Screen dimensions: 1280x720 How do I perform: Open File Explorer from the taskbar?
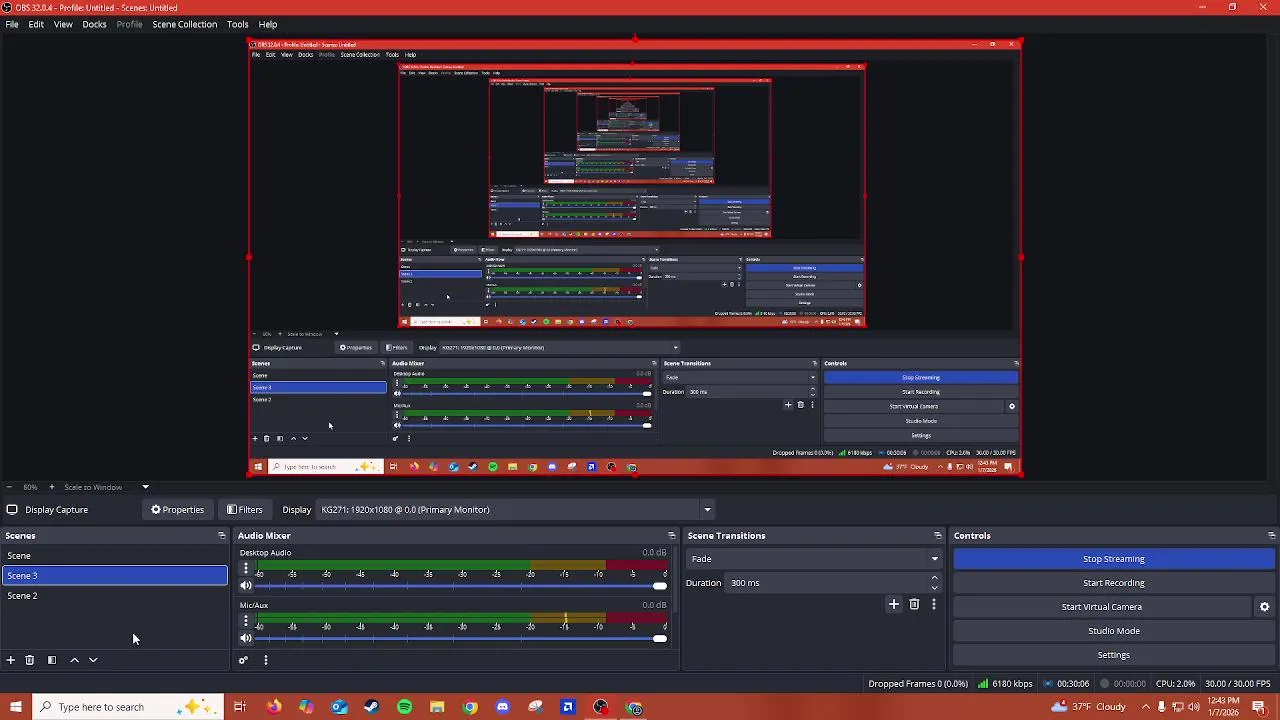click(x=437, y=707)
